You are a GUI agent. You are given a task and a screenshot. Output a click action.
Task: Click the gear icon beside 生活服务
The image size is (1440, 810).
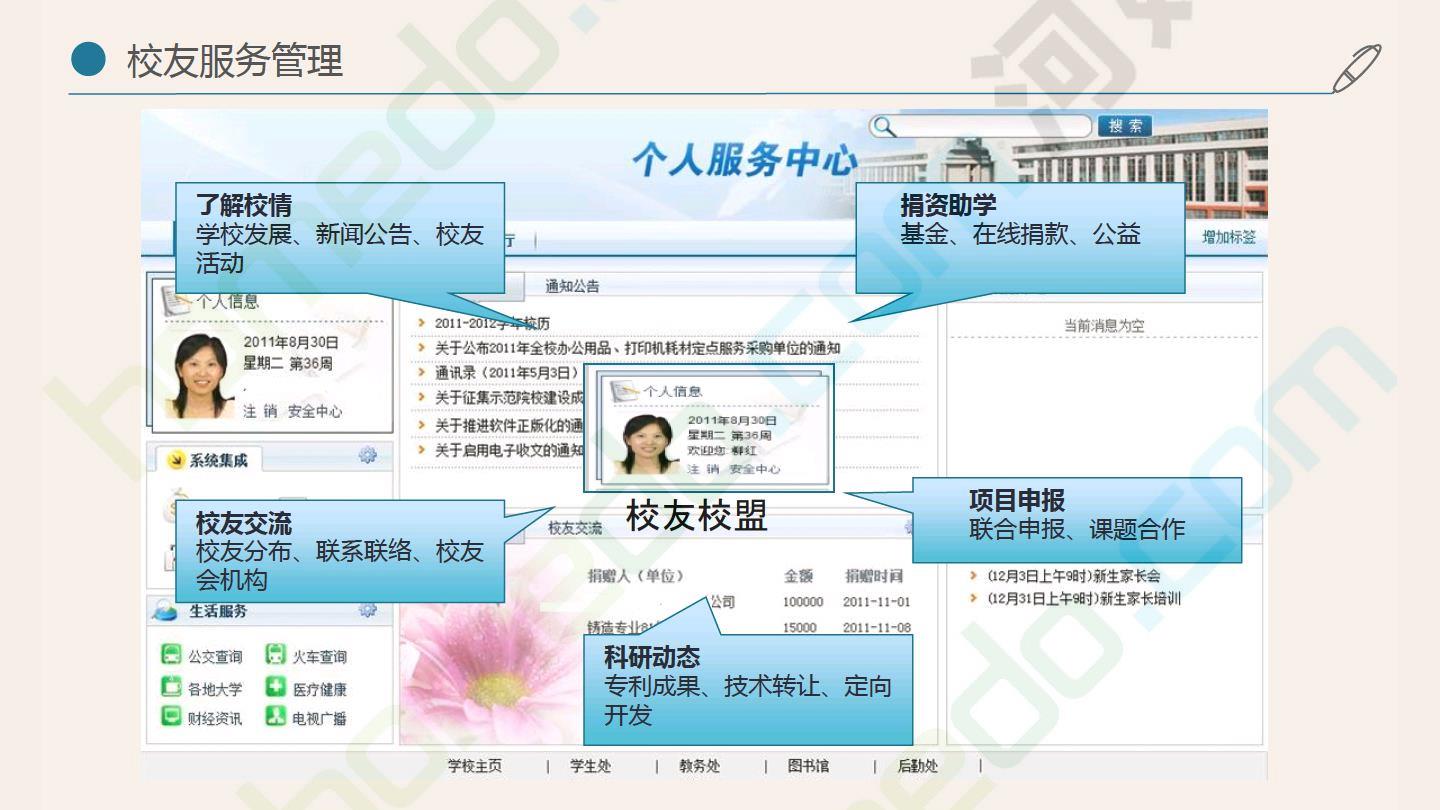coord(367,609)
